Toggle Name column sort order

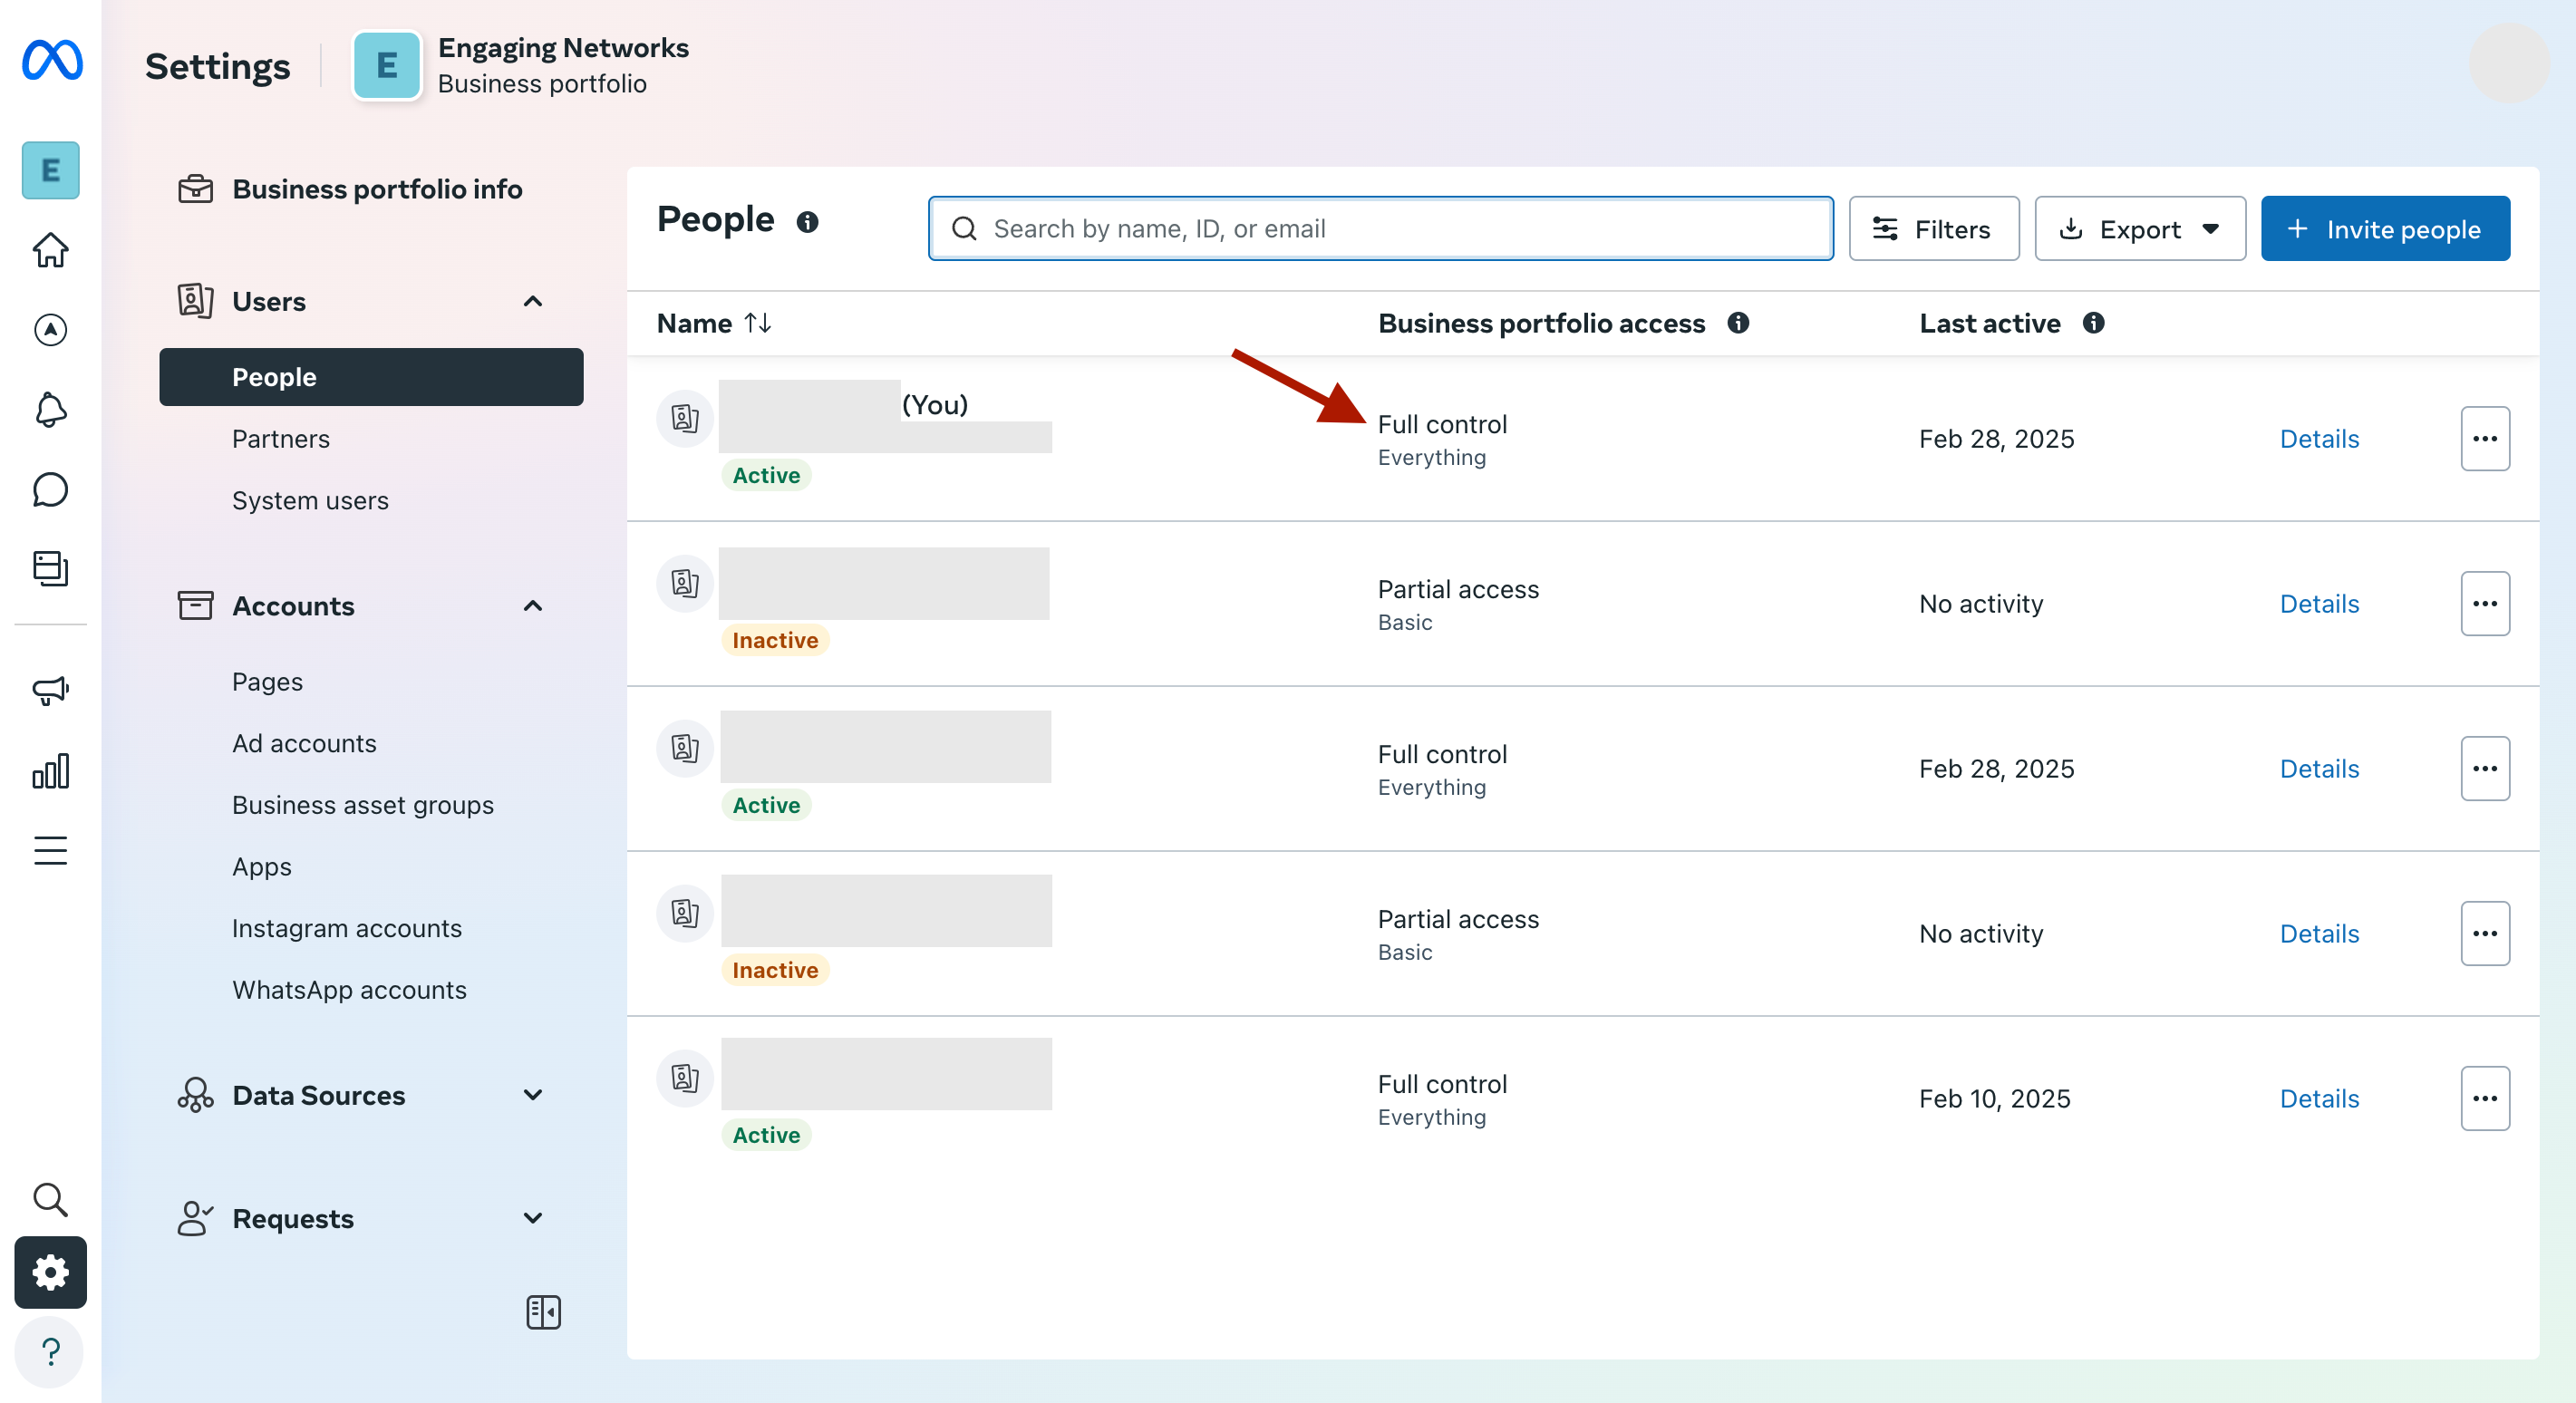tap(758, 323)
